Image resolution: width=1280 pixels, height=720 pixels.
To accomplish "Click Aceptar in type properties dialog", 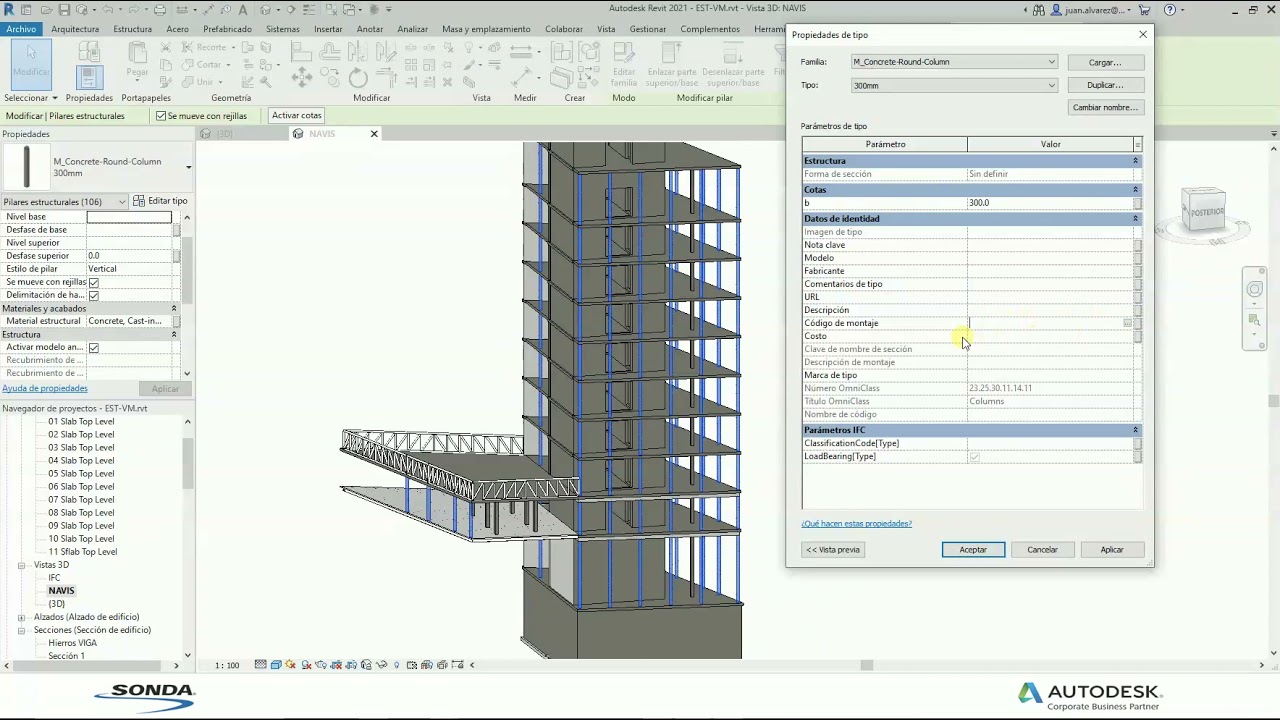I will click(973, 550).
